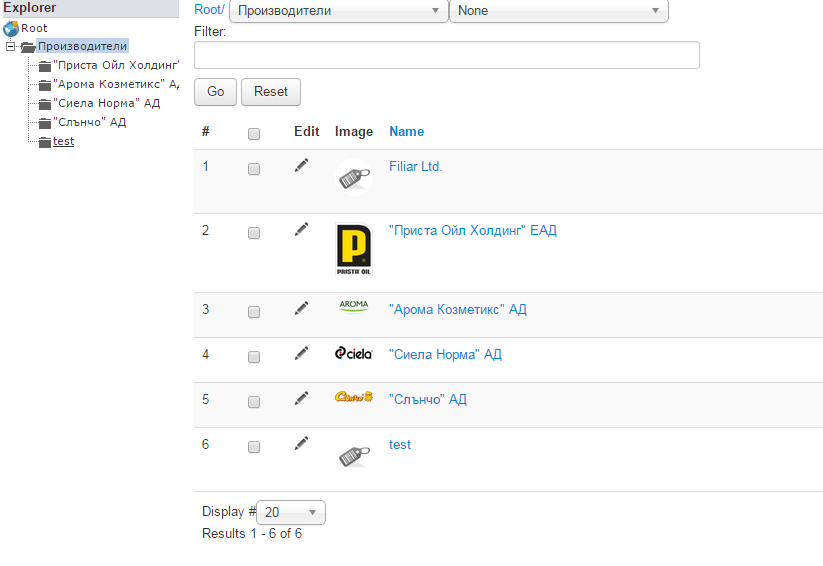Click the price tag image of Filiar Ltd.
The image size is (823, 566).
pyautogui.click(x=354, y=177)
